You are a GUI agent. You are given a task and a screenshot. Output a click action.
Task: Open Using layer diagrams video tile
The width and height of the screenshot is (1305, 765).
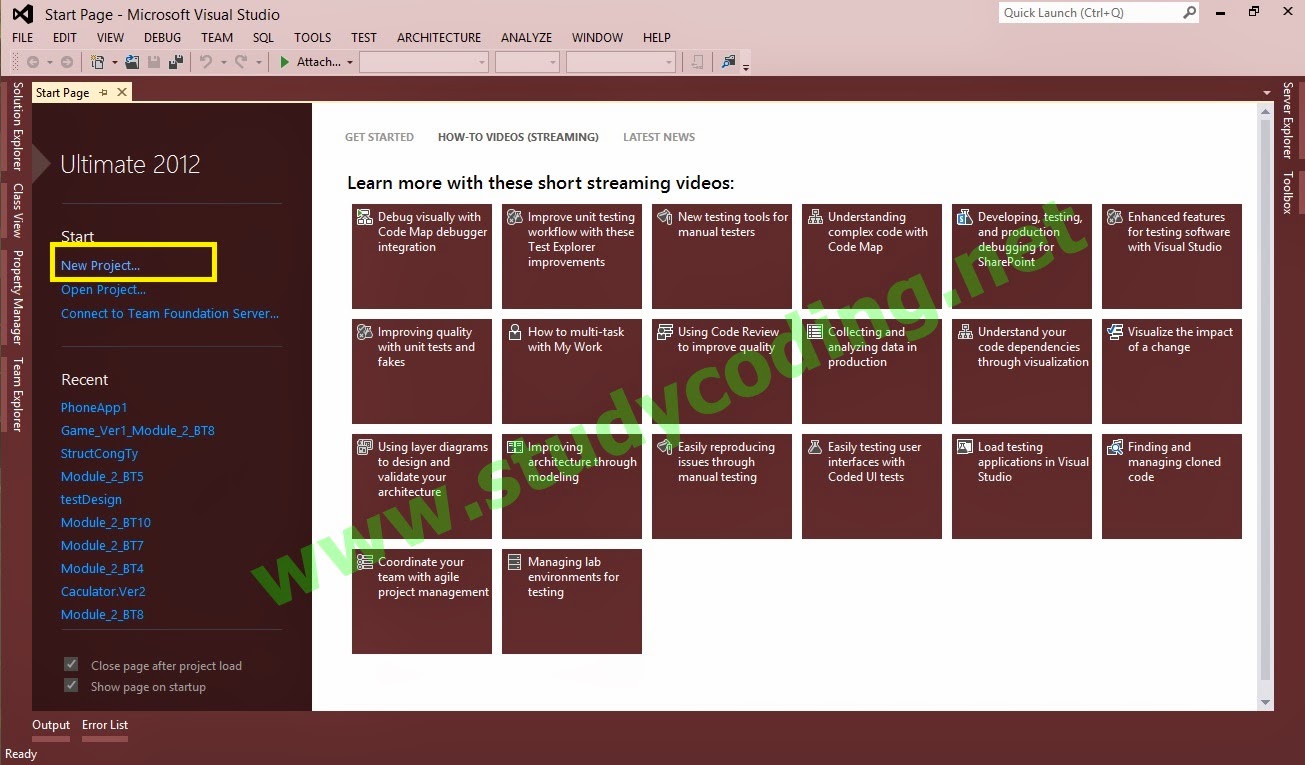pos(422,486)
